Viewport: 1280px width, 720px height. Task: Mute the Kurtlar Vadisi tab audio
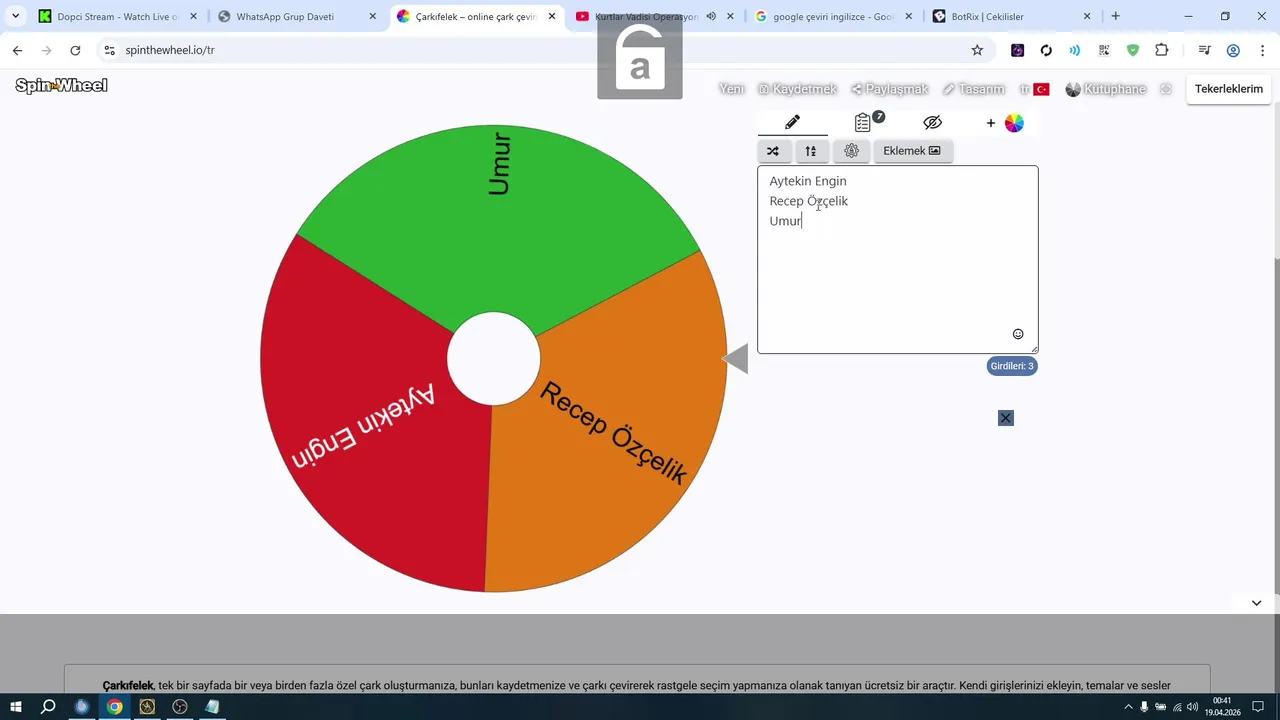pyautogui.click(x=711, y=16)
